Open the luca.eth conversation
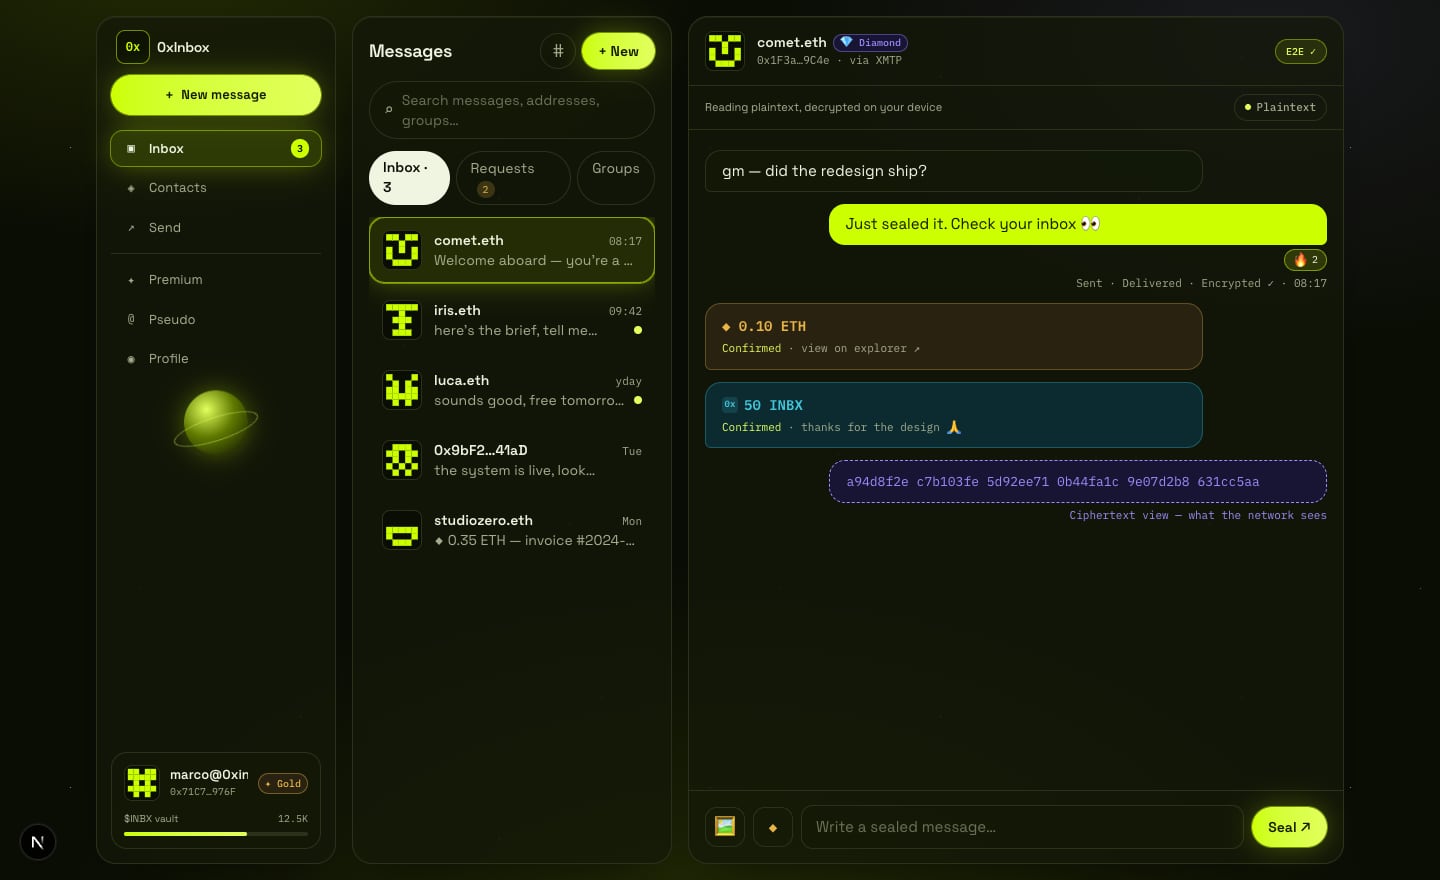The width and height of the screenshot is (1440, 880). [x=512, y=390]
